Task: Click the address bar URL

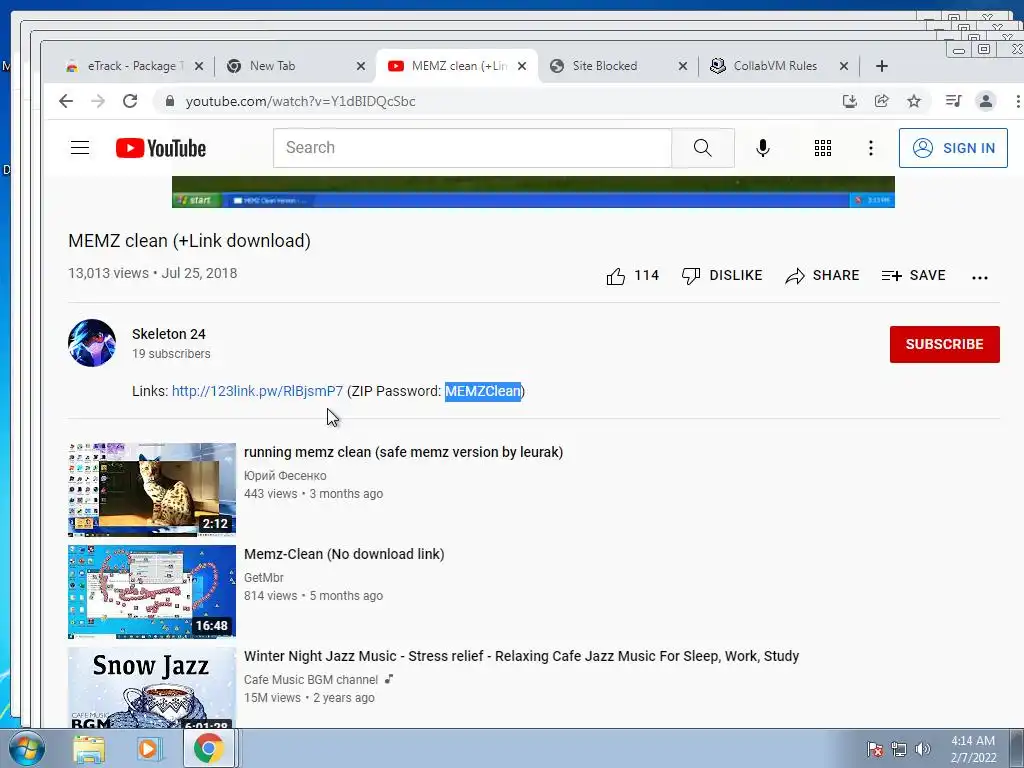Action: pos(300,101)
